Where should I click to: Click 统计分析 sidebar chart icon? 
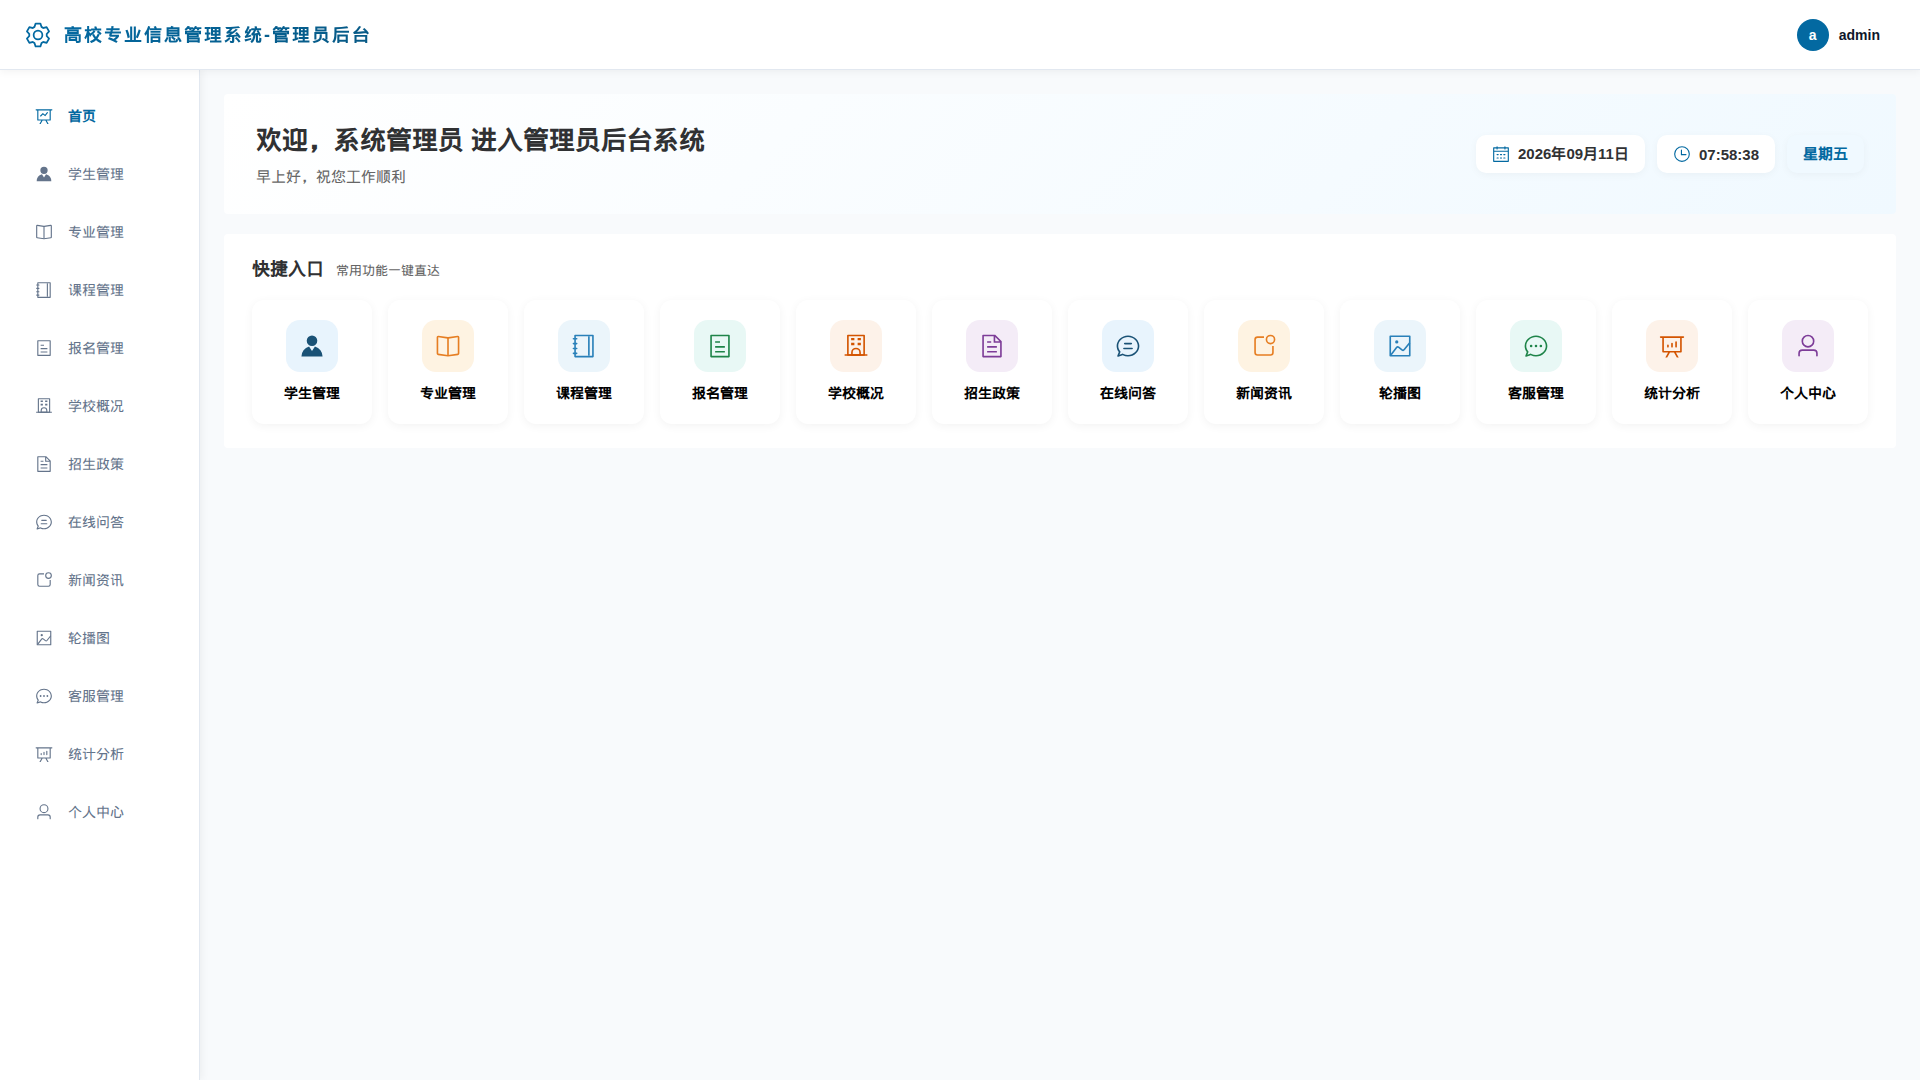pyautogui.click(x=44, y=754)
